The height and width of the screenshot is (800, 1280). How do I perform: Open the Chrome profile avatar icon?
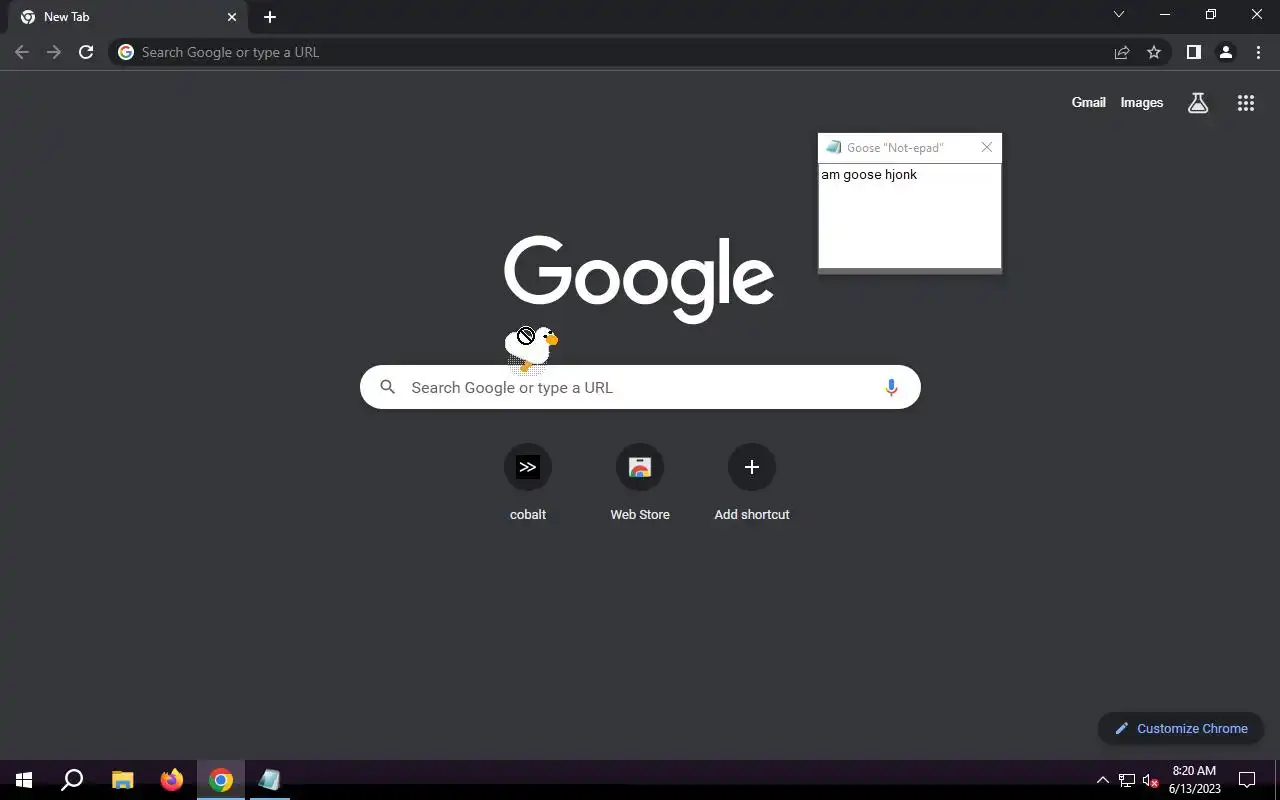1226,52
